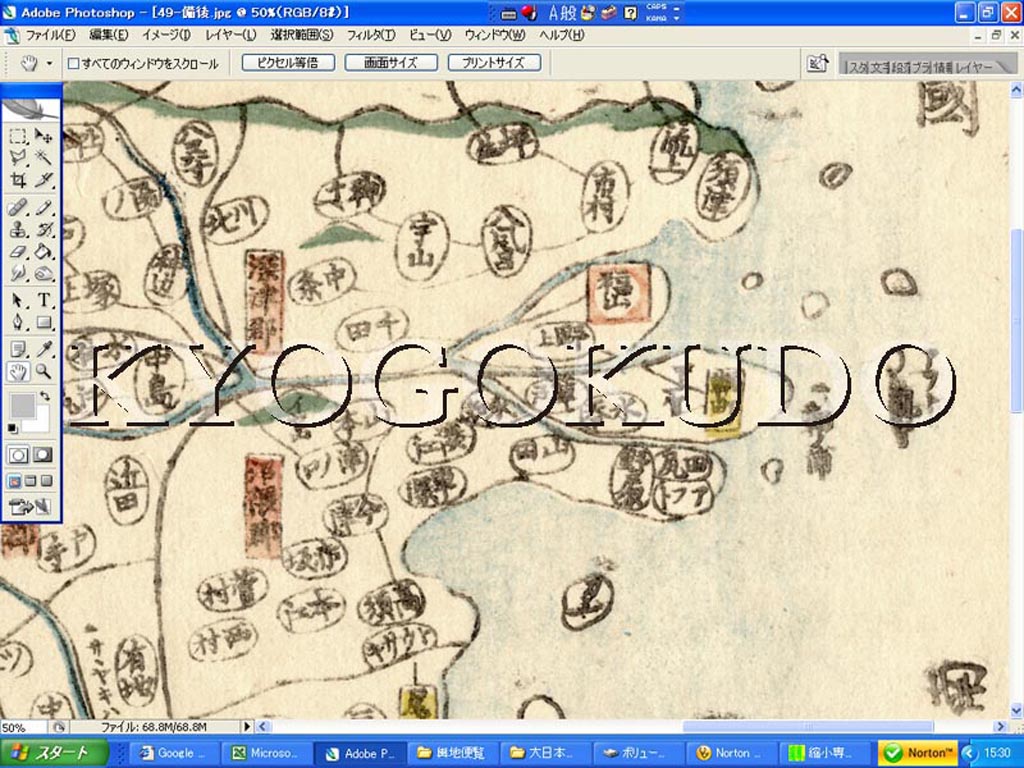Viewport: 1024px width, 768px height.
Task: Select the History Brush tool
Action: point(43,230)
